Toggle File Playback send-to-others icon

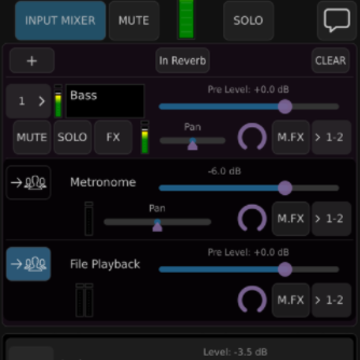click(29, 264)
